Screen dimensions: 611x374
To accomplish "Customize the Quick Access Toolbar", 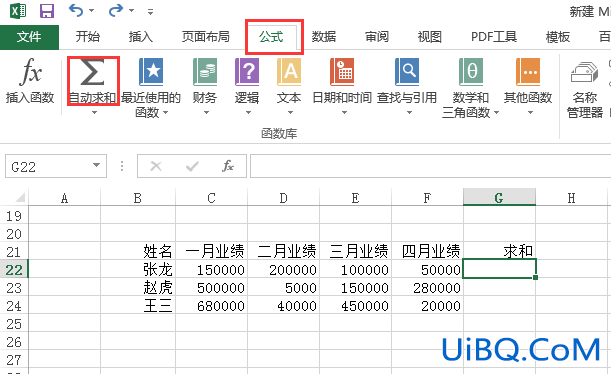I will (150, 12).
